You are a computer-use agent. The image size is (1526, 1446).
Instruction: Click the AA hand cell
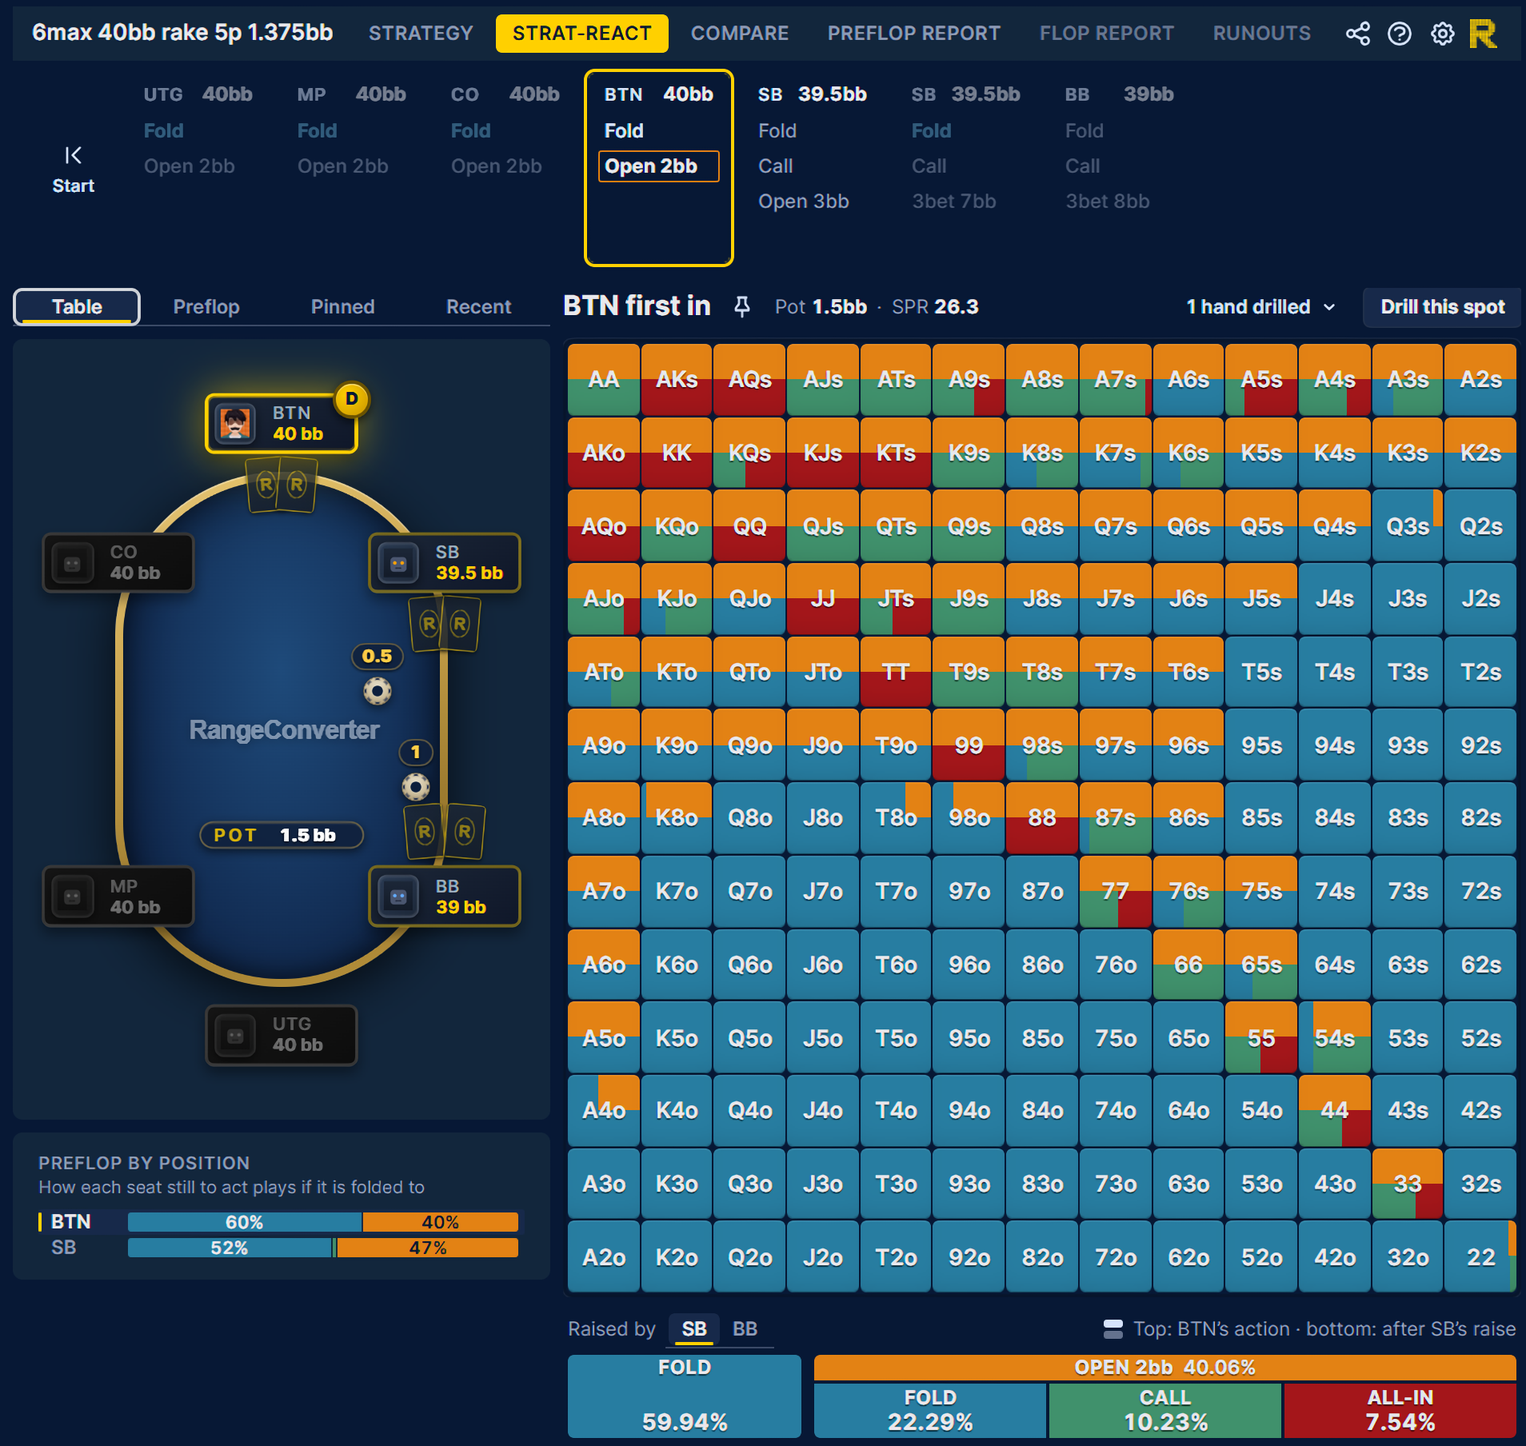604,380
